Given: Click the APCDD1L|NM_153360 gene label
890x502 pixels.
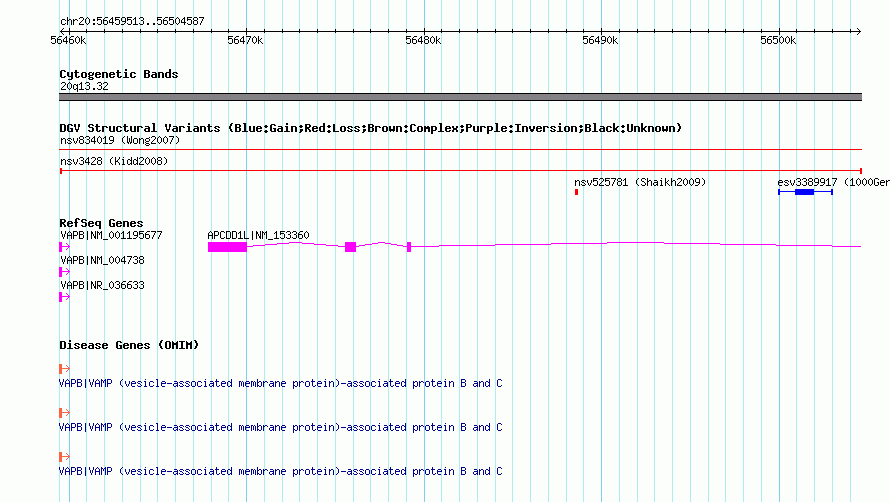Looking at the screenshot, I should (x=258, y=235).
